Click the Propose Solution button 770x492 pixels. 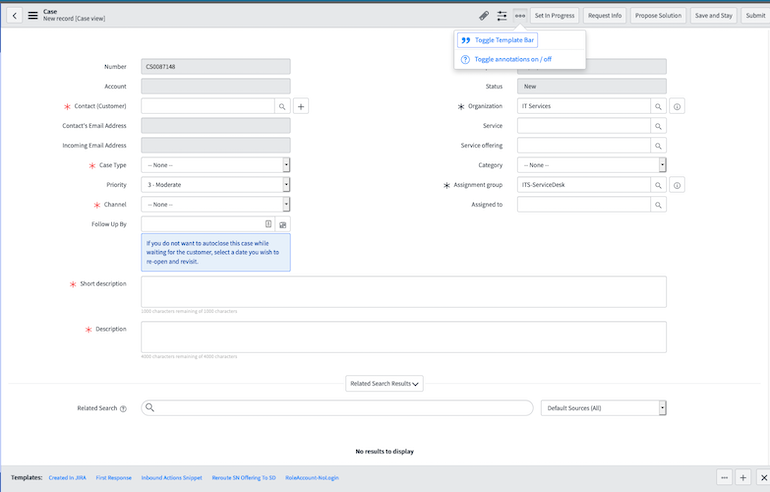point(658,16)
